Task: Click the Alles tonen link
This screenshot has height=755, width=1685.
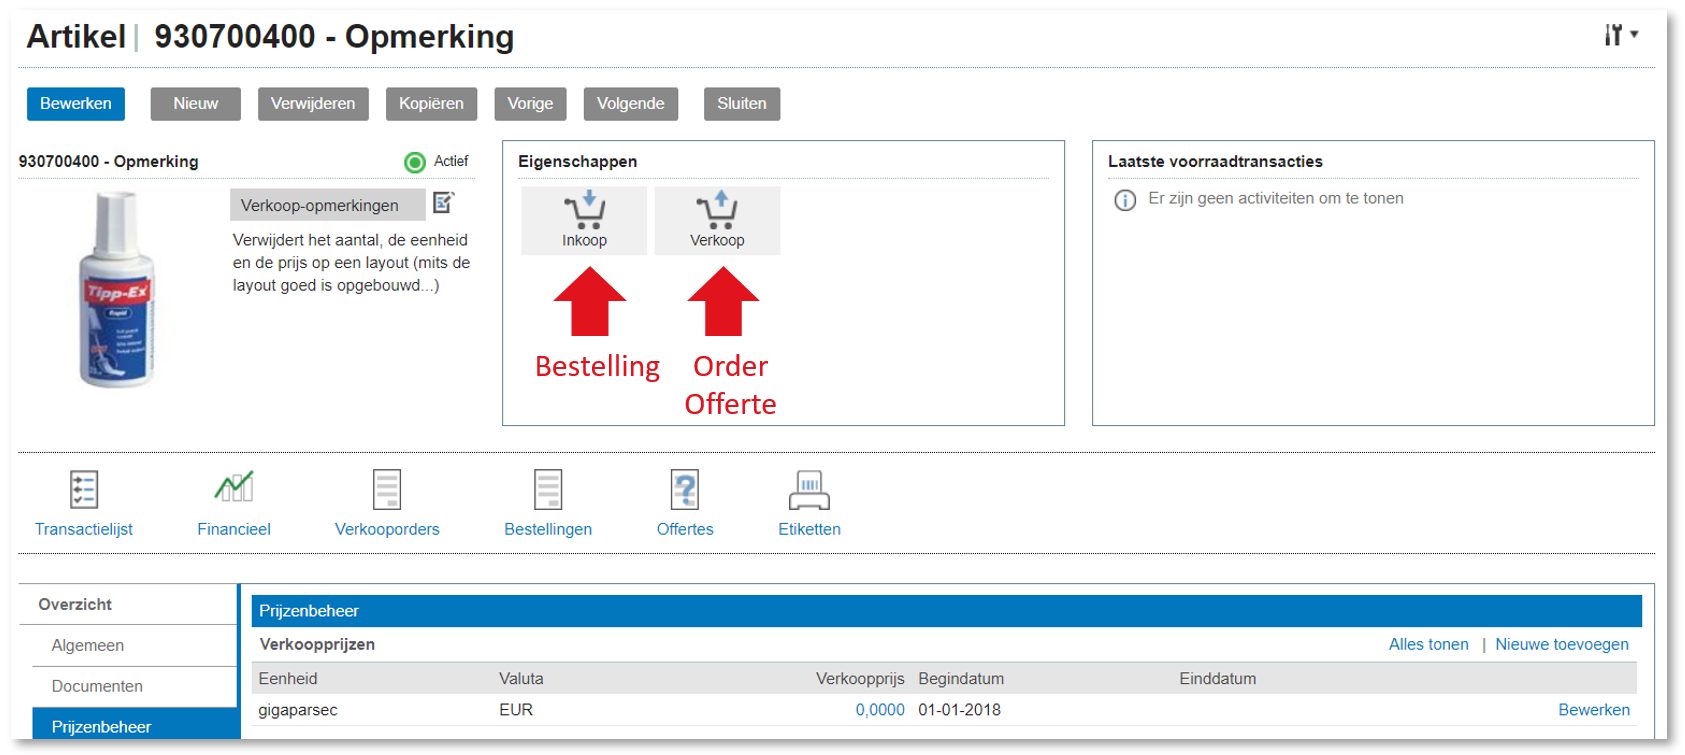Action: click(x=1428, y=645)
